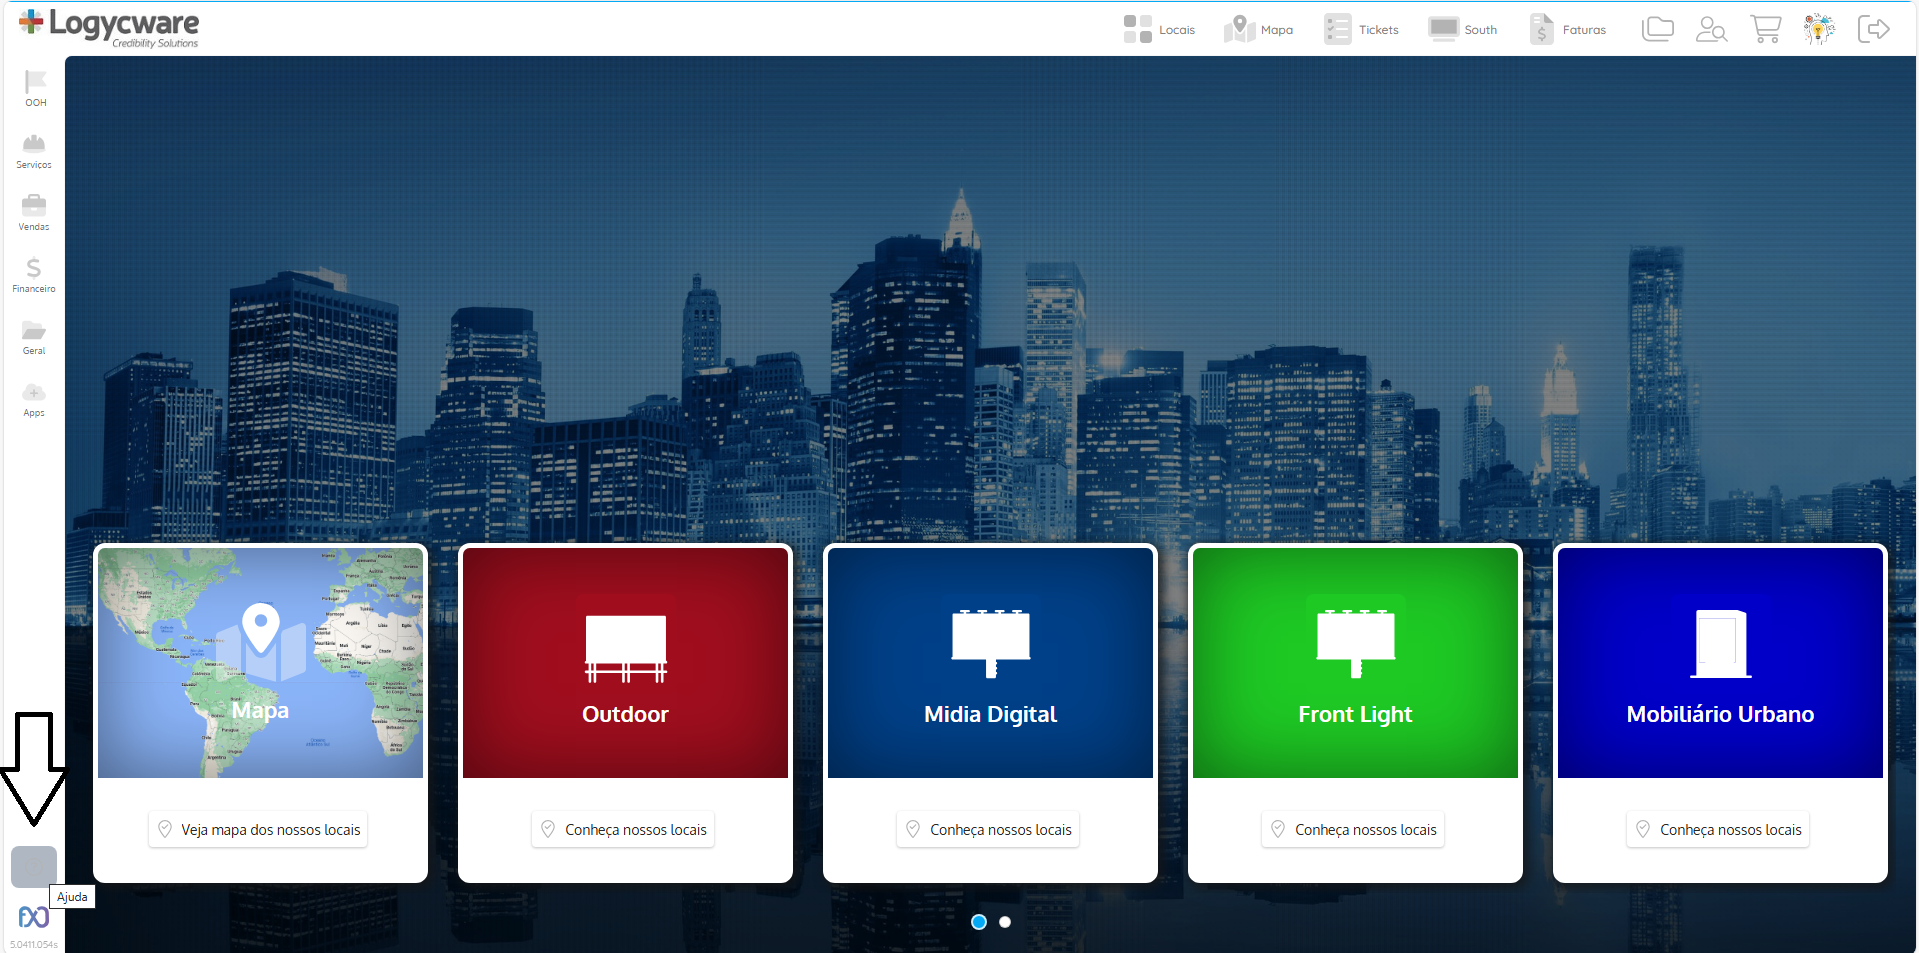This screenshot has width=1919, height=953.
Task: Open the user search icon
Action: 1711,29
